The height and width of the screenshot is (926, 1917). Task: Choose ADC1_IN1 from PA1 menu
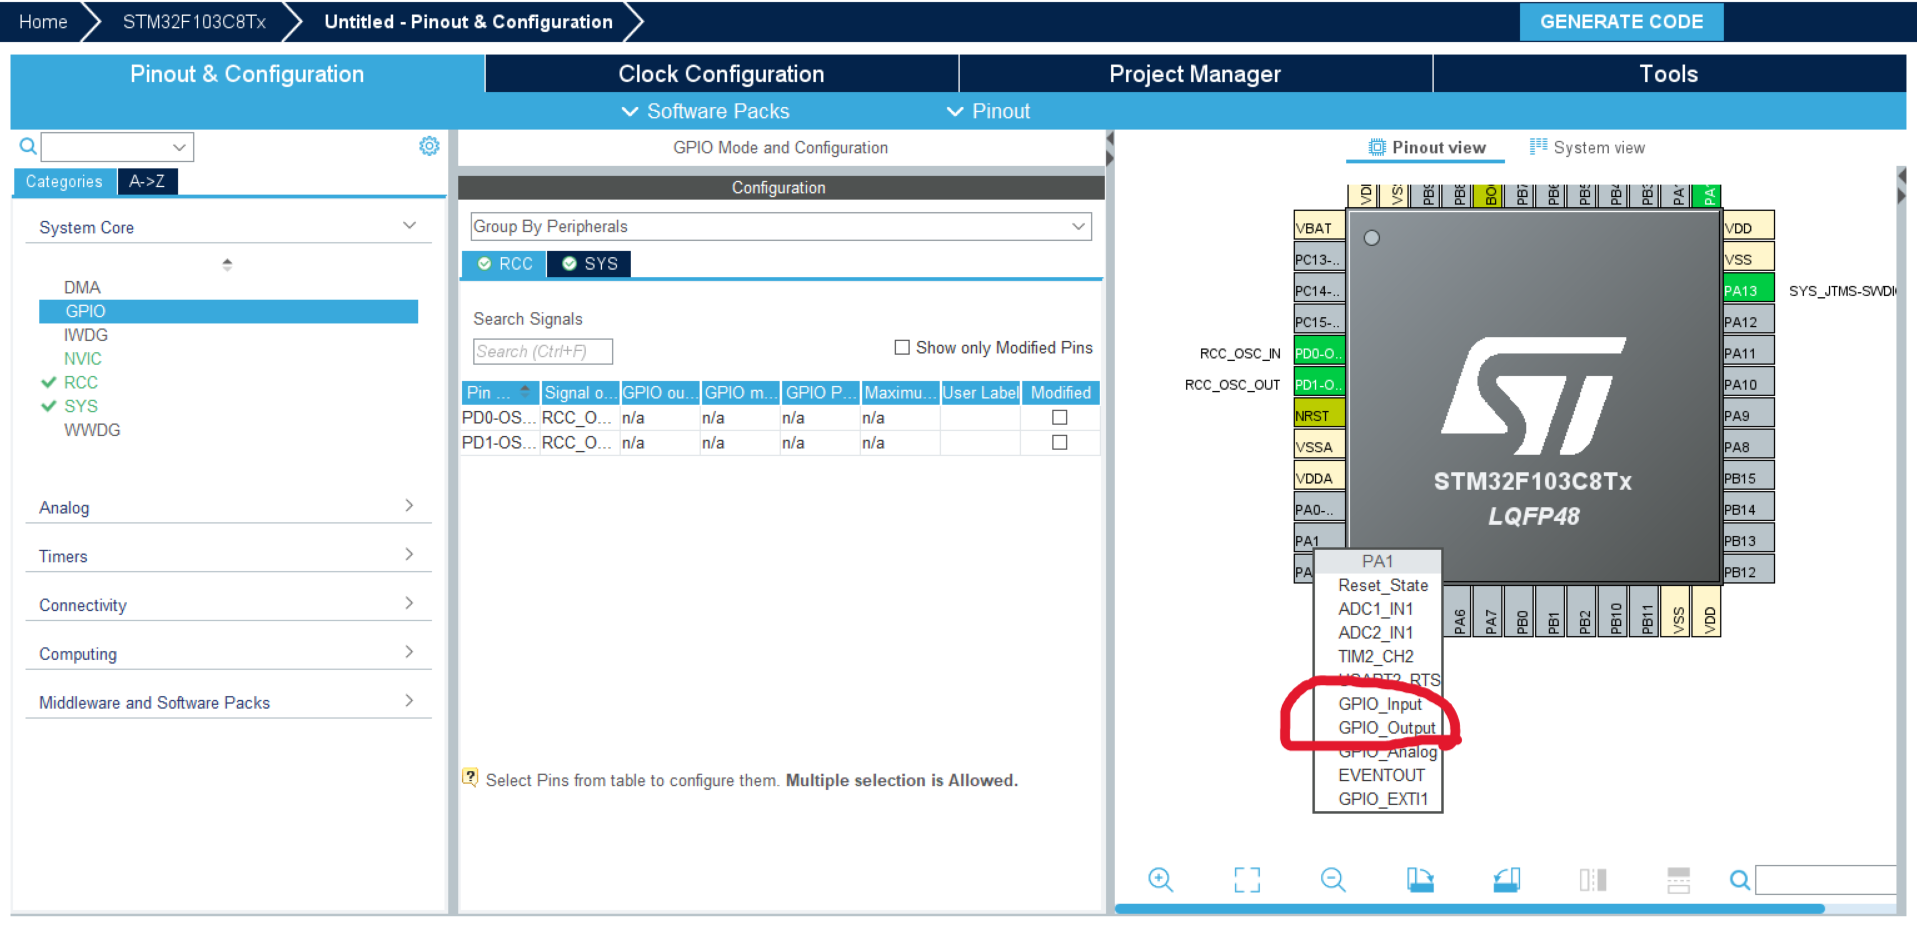(x=1376, y=609)
